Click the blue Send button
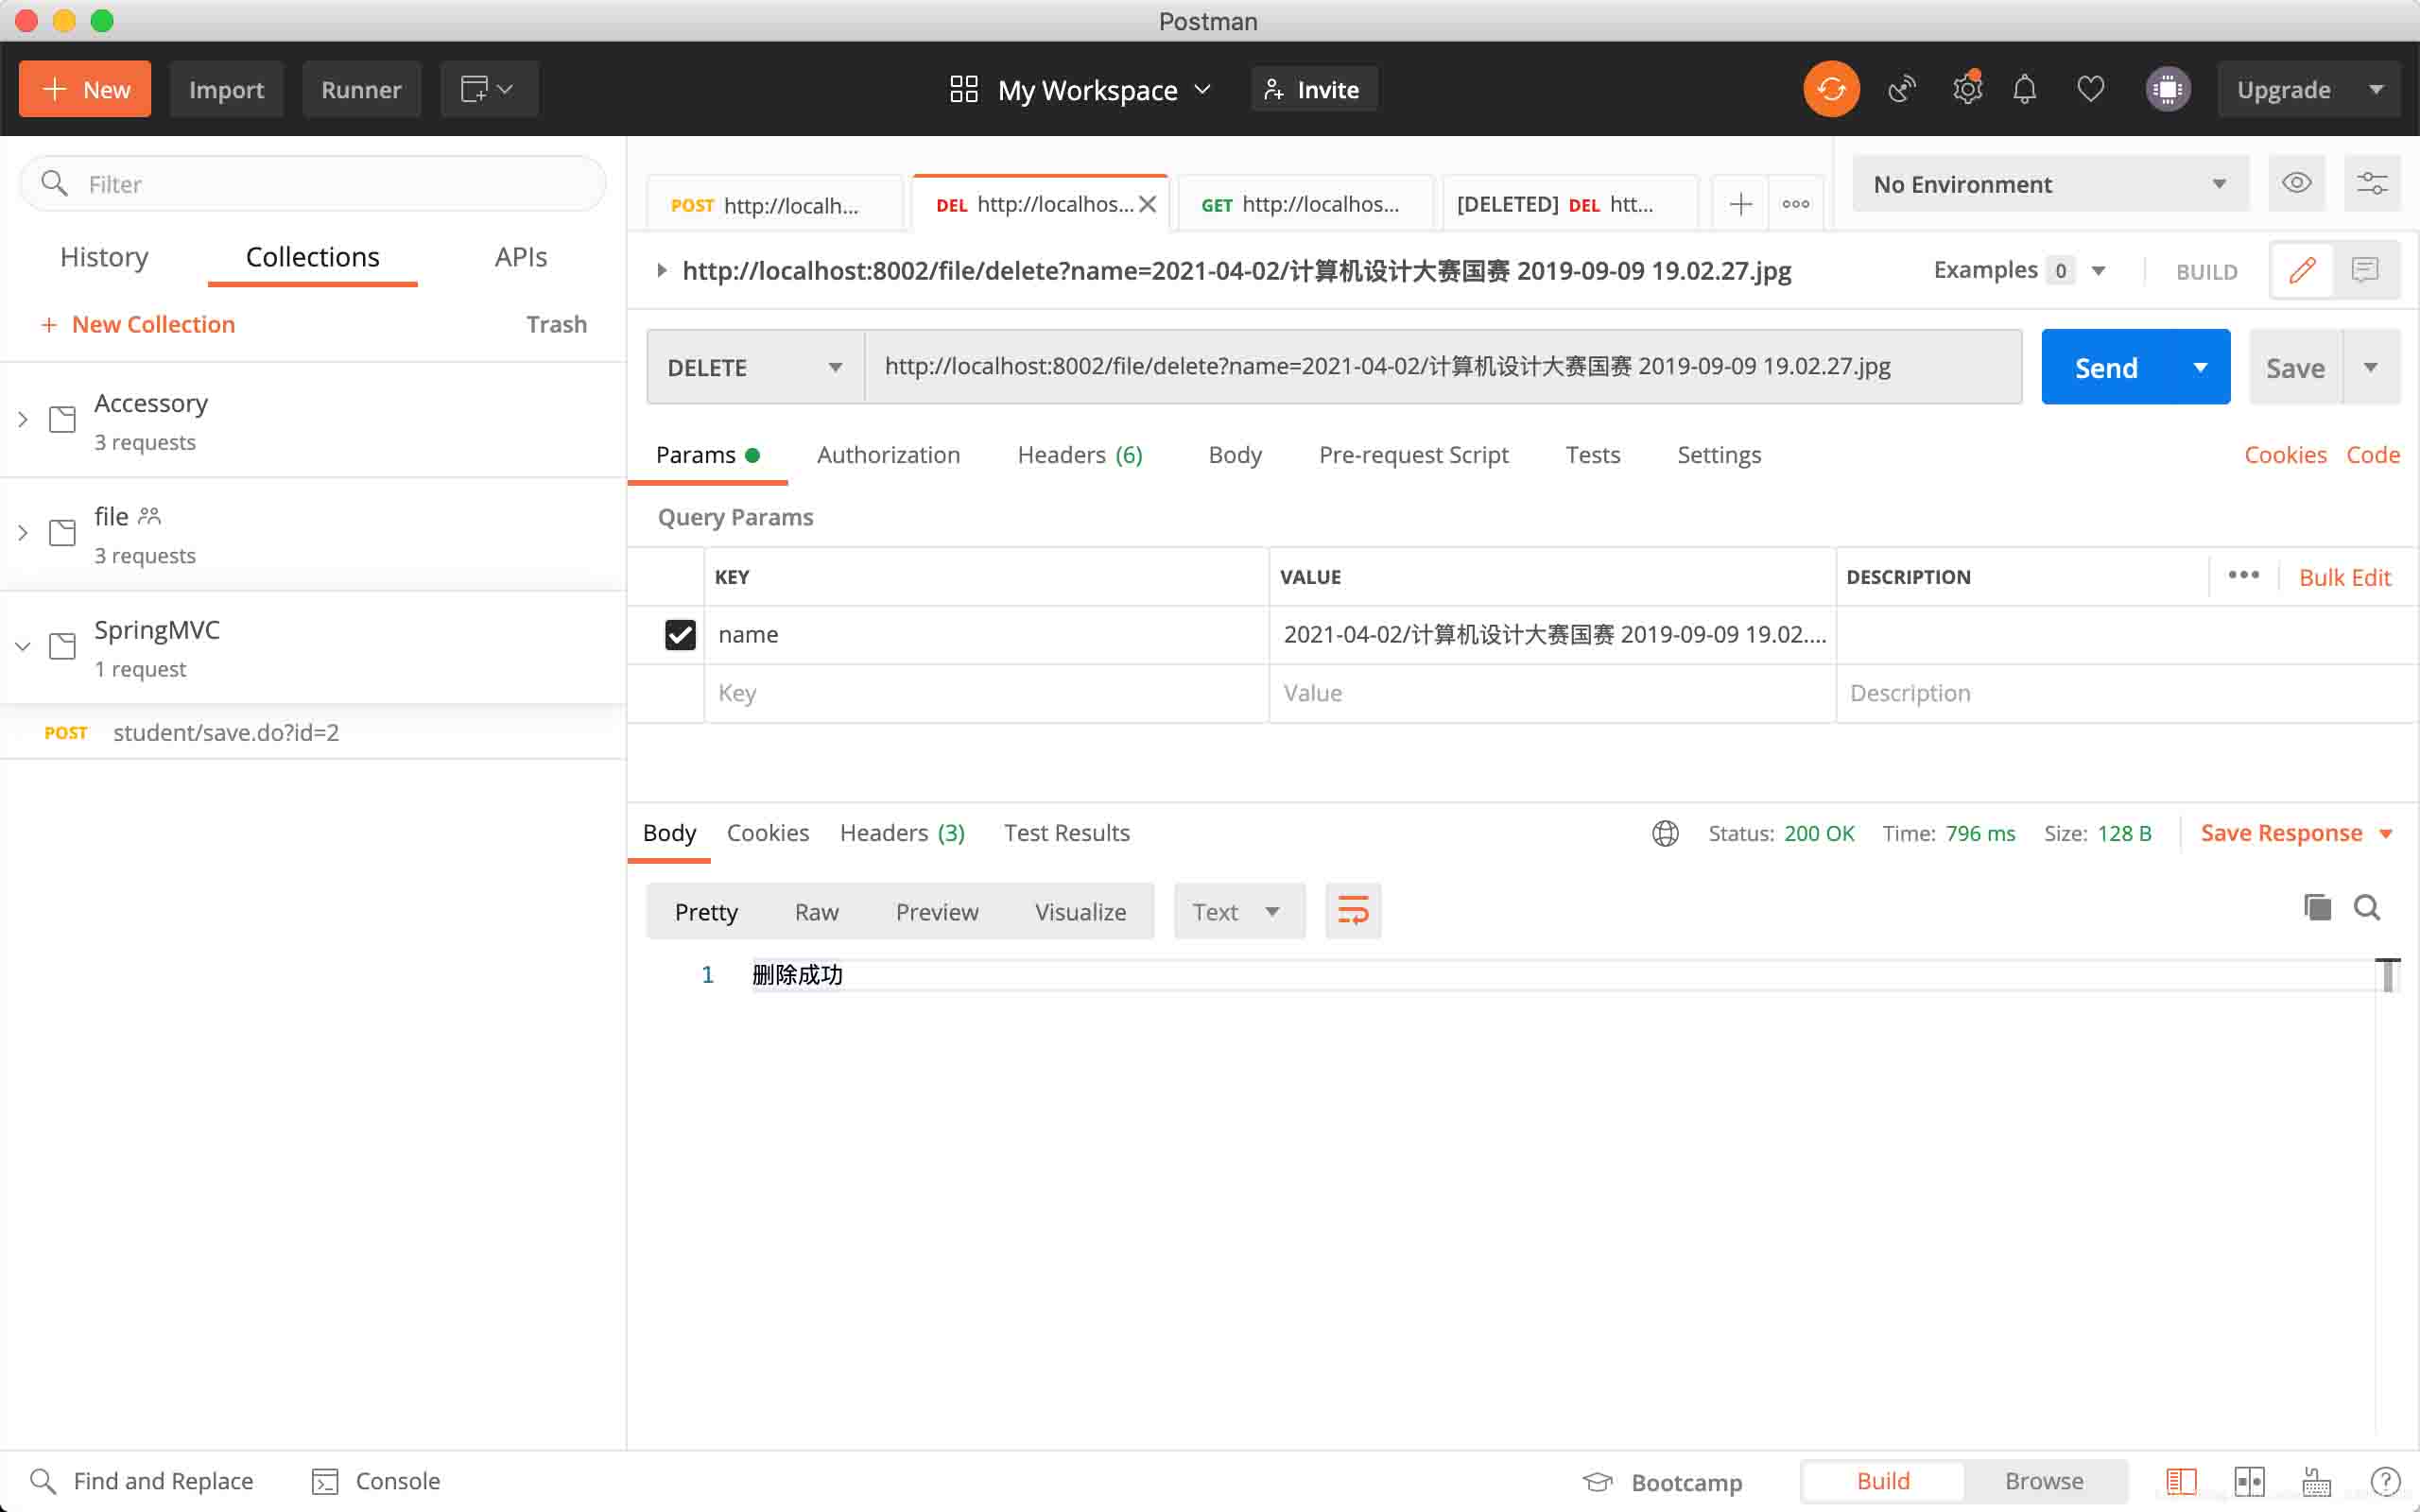Screen dimensions: 2420x1512 pyautogui.click(x=2106, y=367)
